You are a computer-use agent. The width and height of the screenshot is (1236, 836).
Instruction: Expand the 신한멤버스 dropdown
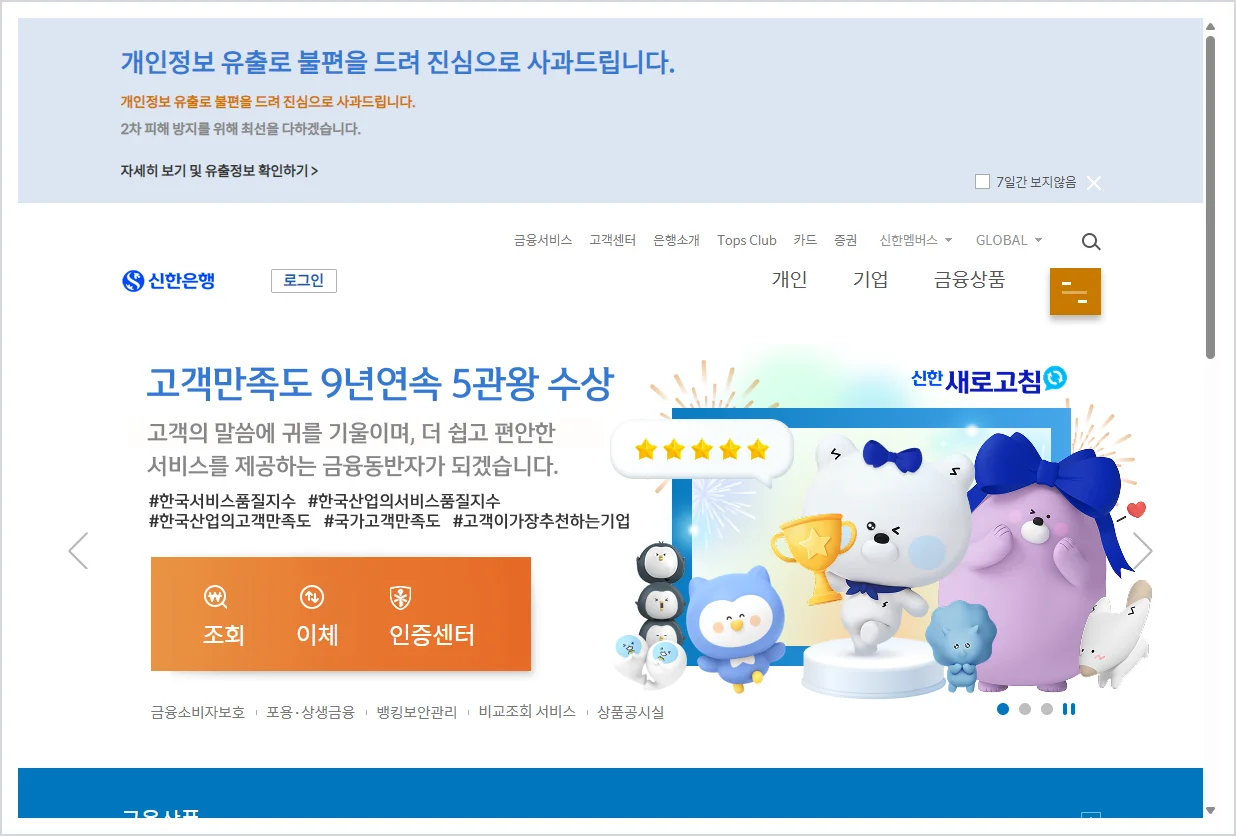click(x=916, y=240)
